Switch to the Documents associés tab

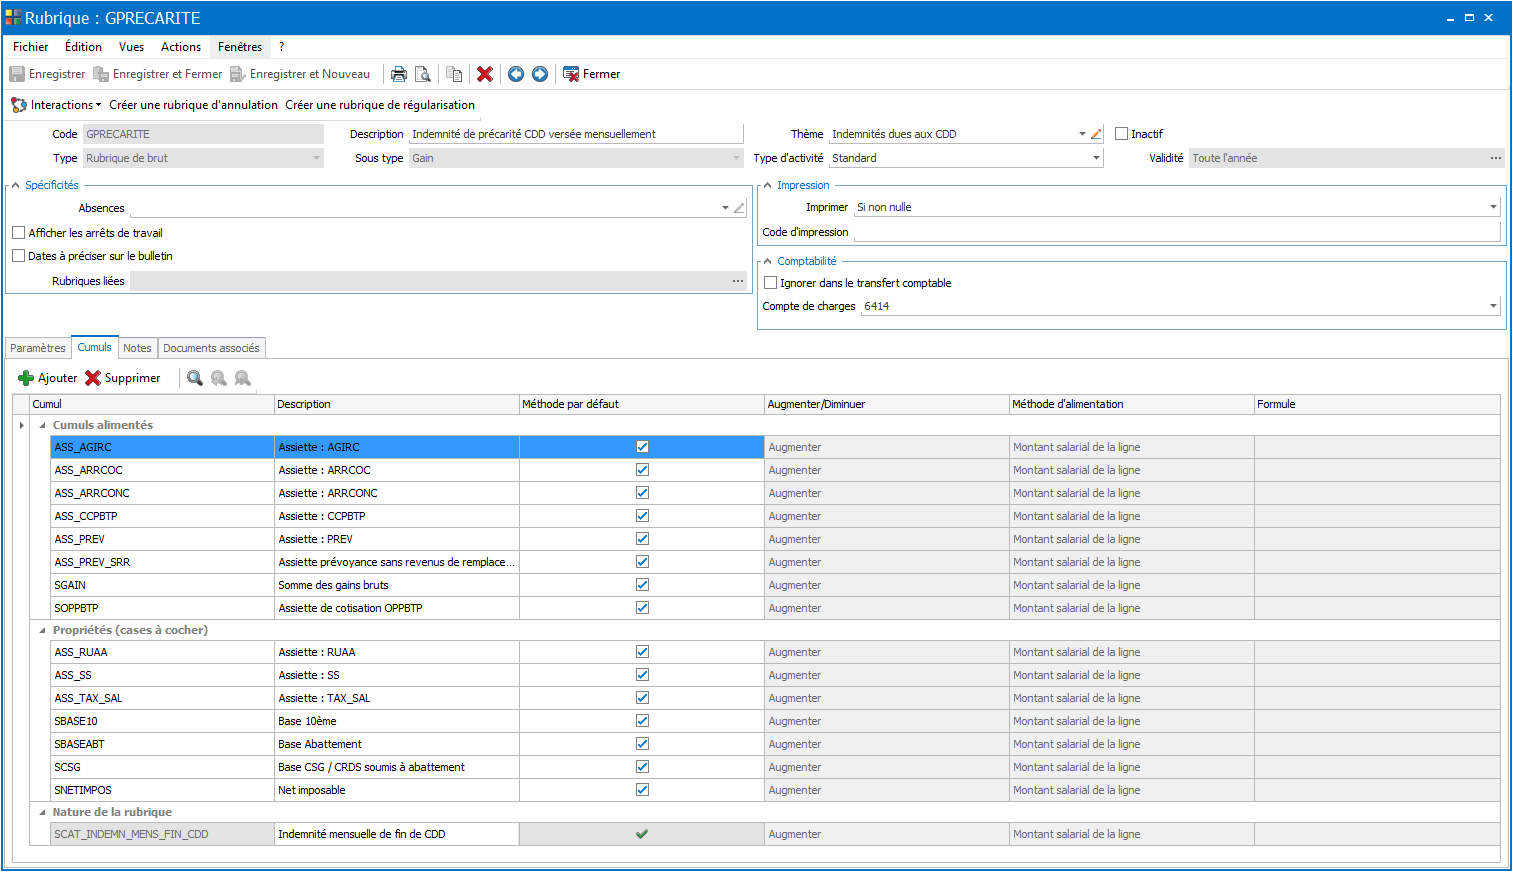point(211,348)
